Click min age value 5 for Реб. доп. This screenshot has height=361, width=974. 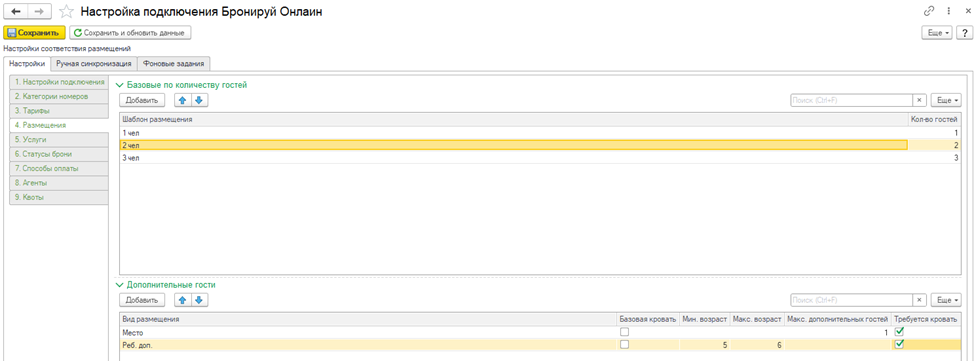(x=705, y=344)
